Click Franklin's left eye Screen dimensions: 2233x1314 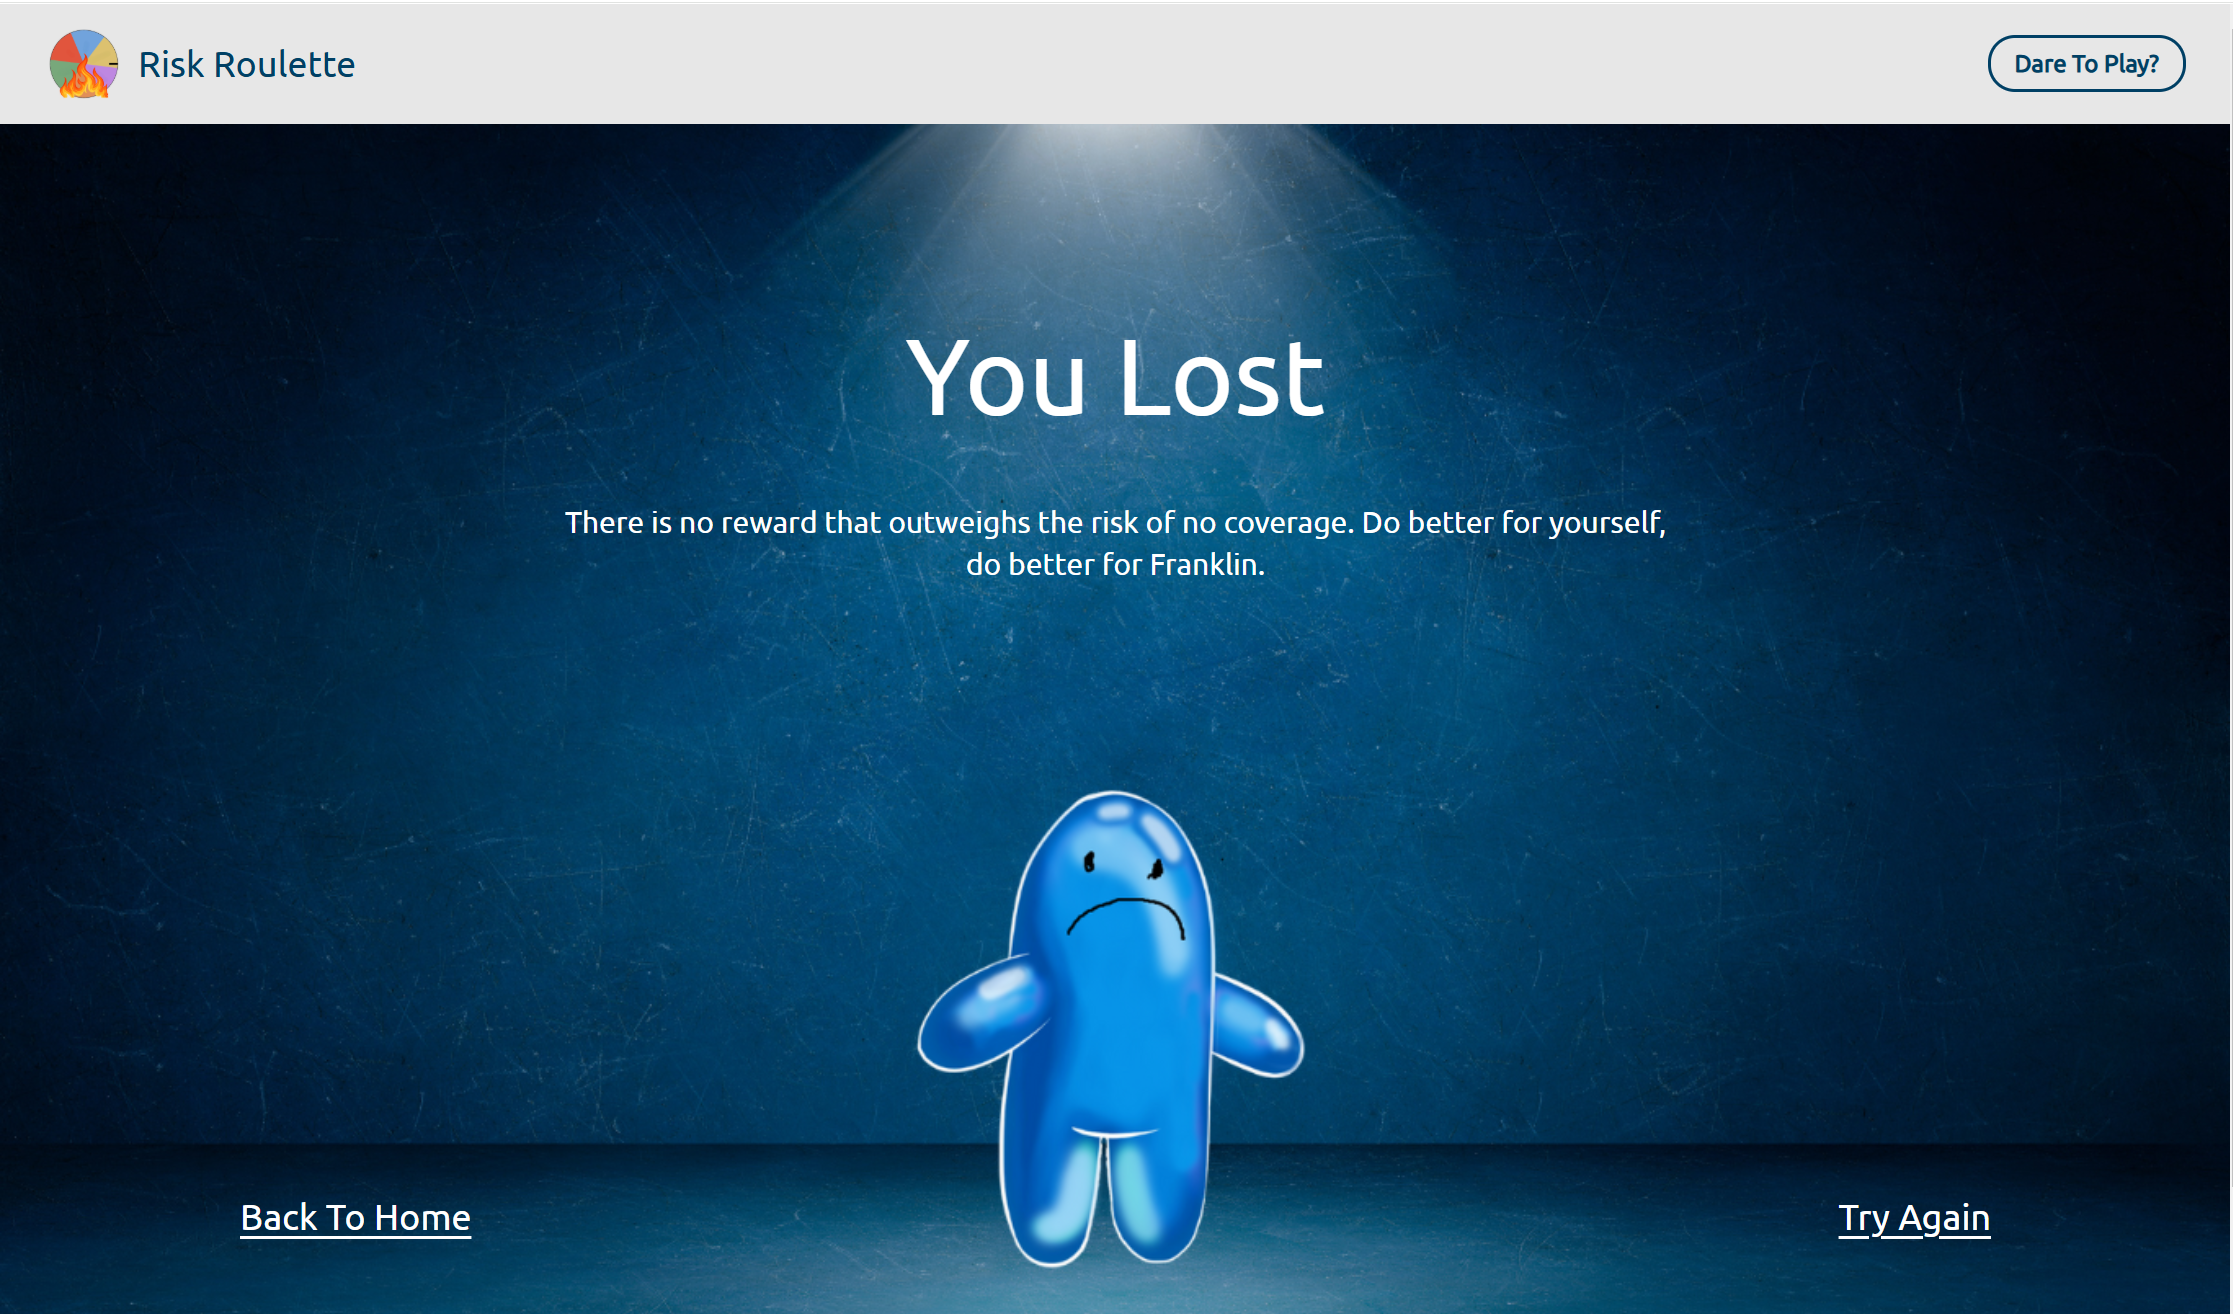coord(1090,862)
